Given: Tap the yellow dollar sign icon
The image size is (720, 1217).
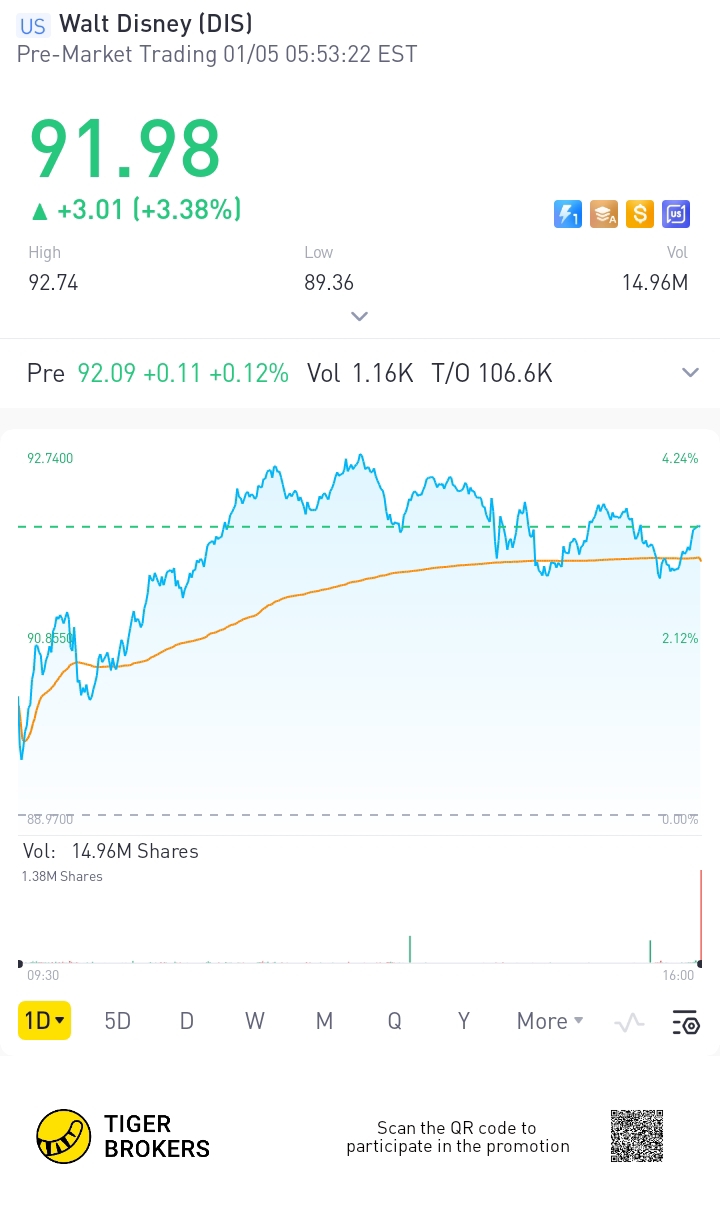Looking at the screenshot, I should [640, 214].
